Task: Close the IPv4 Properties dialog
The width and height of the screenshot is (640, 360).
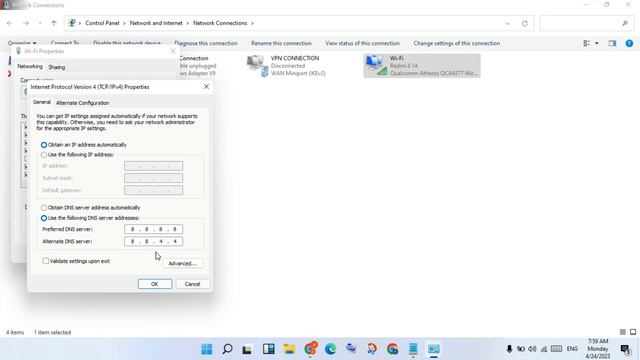Action: (207, 87)
